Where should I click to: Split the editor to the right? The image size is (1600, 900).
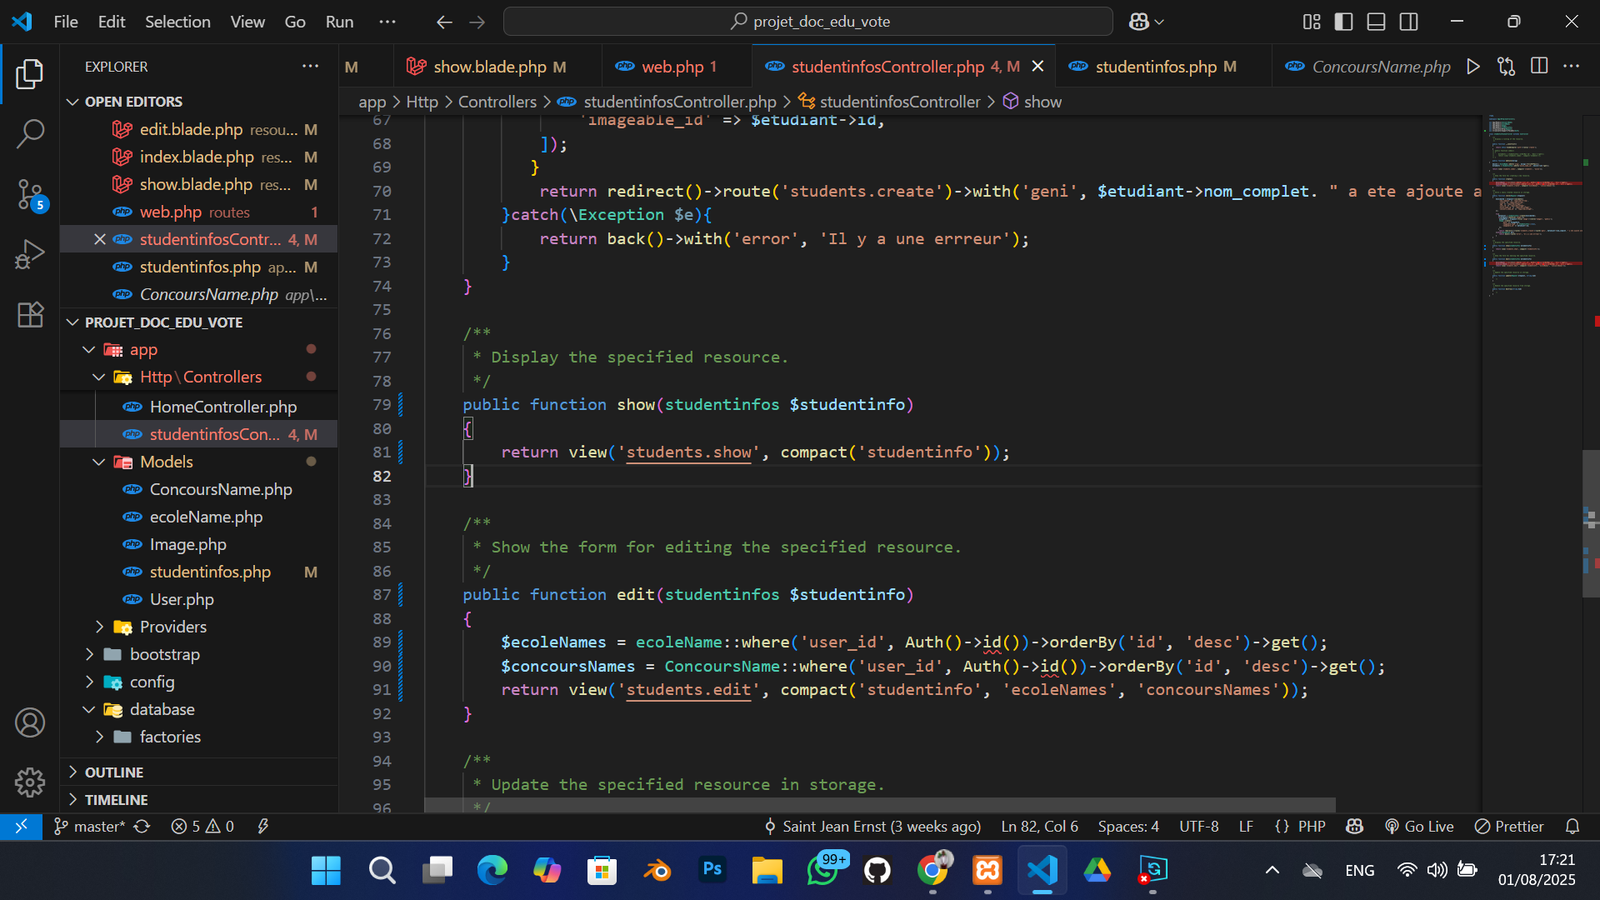[1539, 66]
